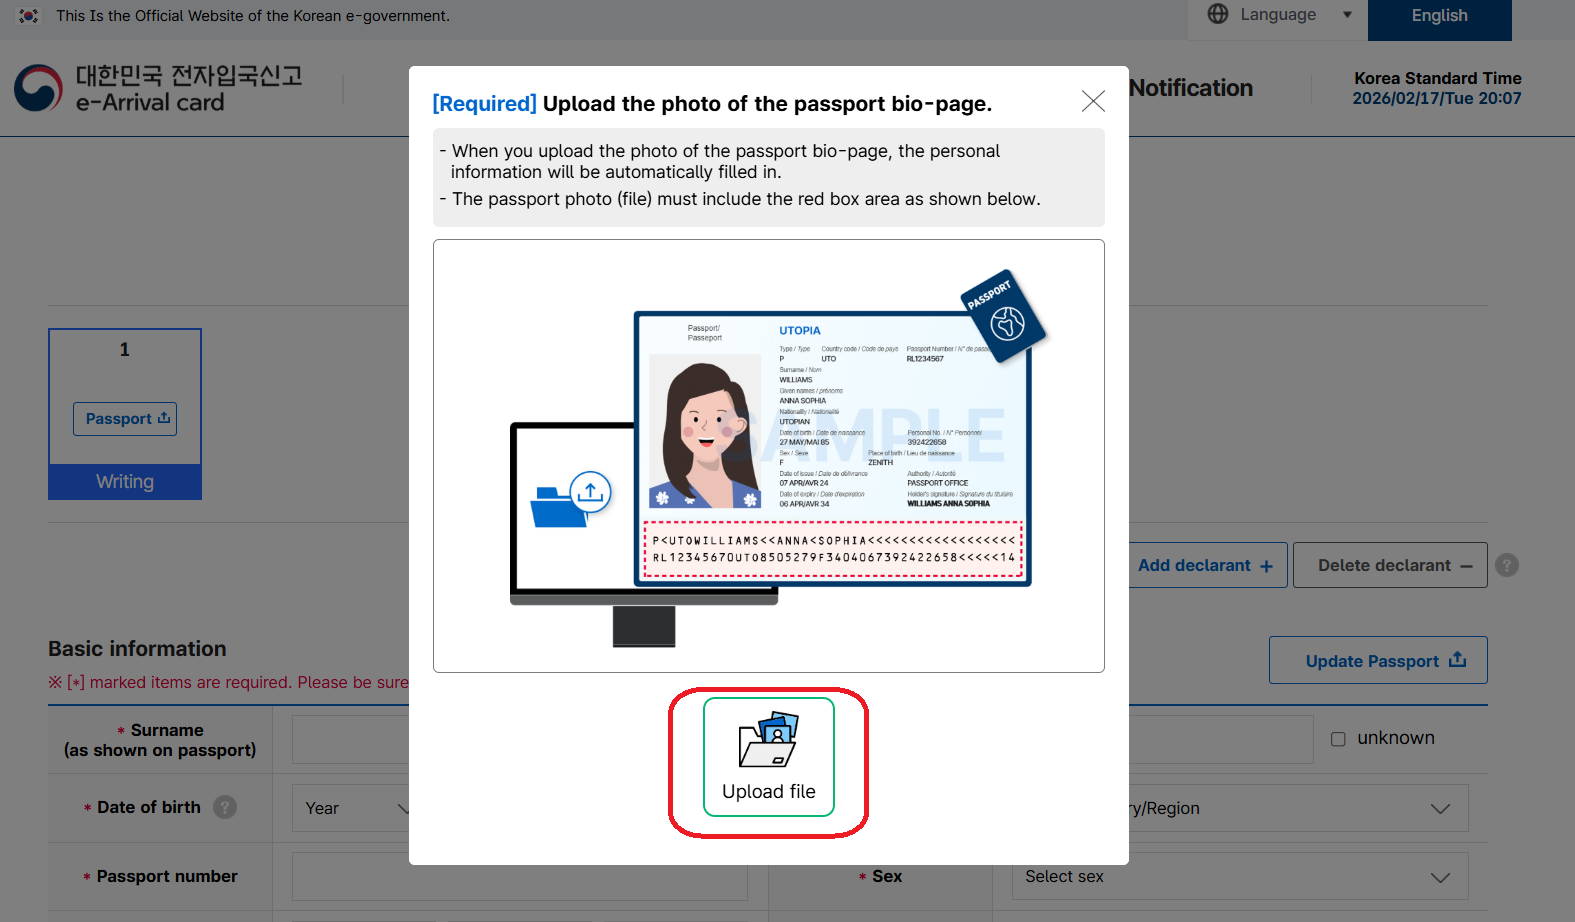The height and width of the screenshot is (922, 1575).
Task: Click the folder icon in Upload file button
Action: coord(768,740)
